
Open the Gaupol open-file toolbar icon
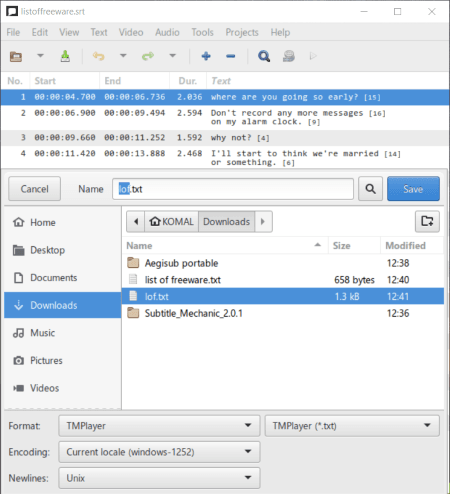[16, 56]
